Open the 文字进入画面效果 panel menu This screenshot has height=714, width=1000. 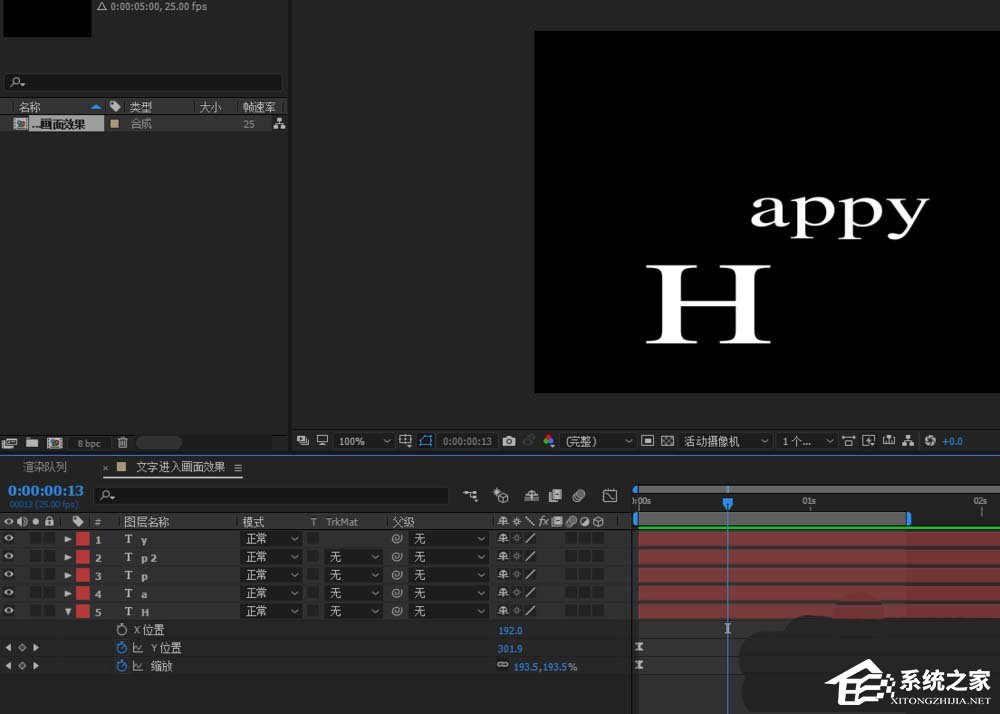point(238,467)
